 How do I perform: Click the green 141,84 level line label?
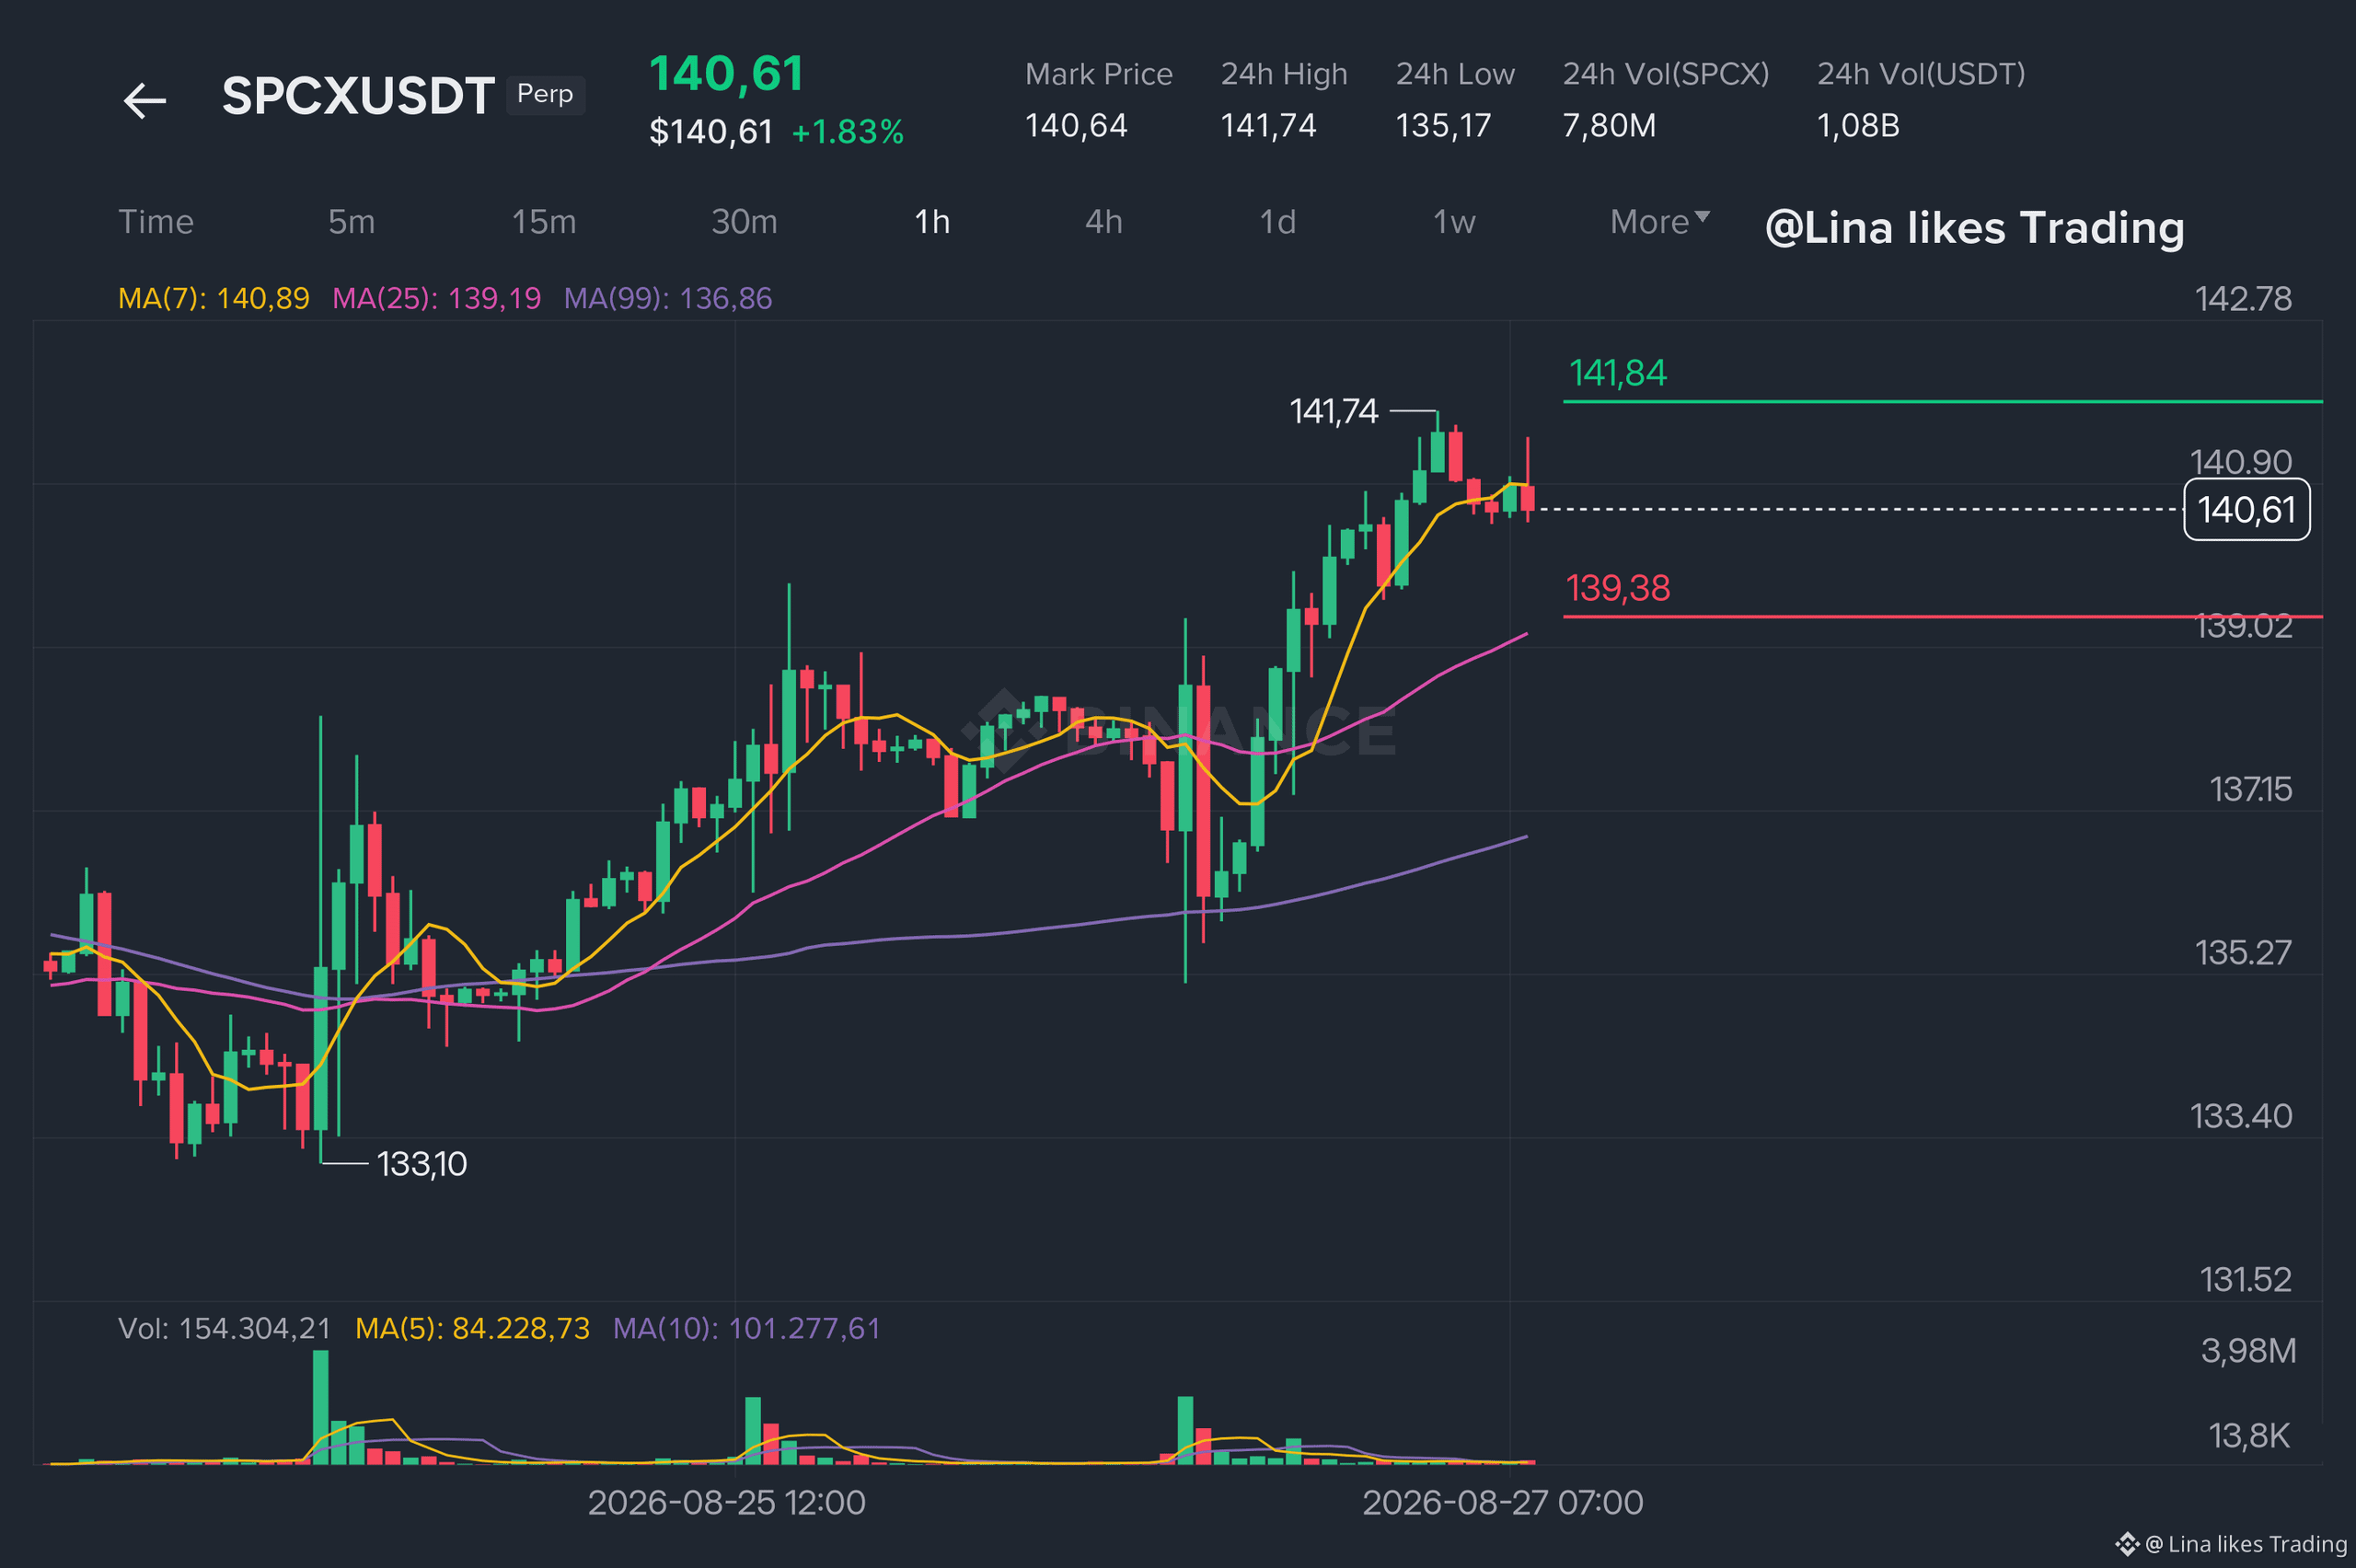pos(1618,373)
